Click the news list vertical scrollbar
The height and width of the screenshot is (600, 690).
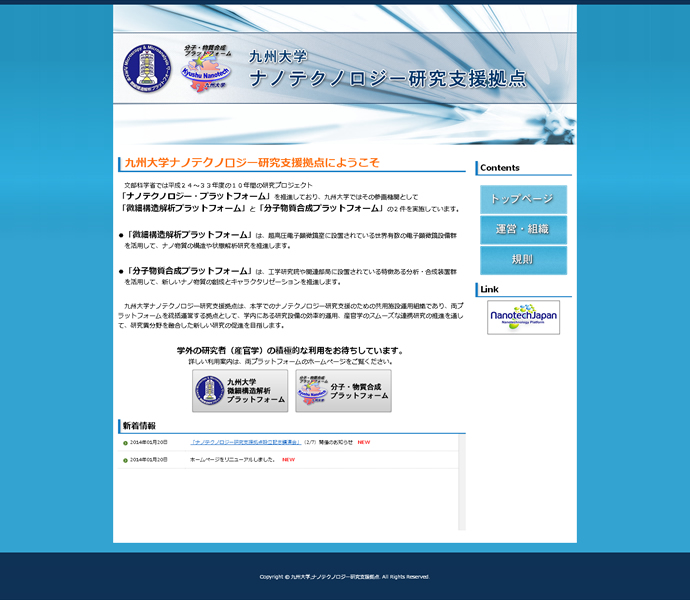click(462, 482)
